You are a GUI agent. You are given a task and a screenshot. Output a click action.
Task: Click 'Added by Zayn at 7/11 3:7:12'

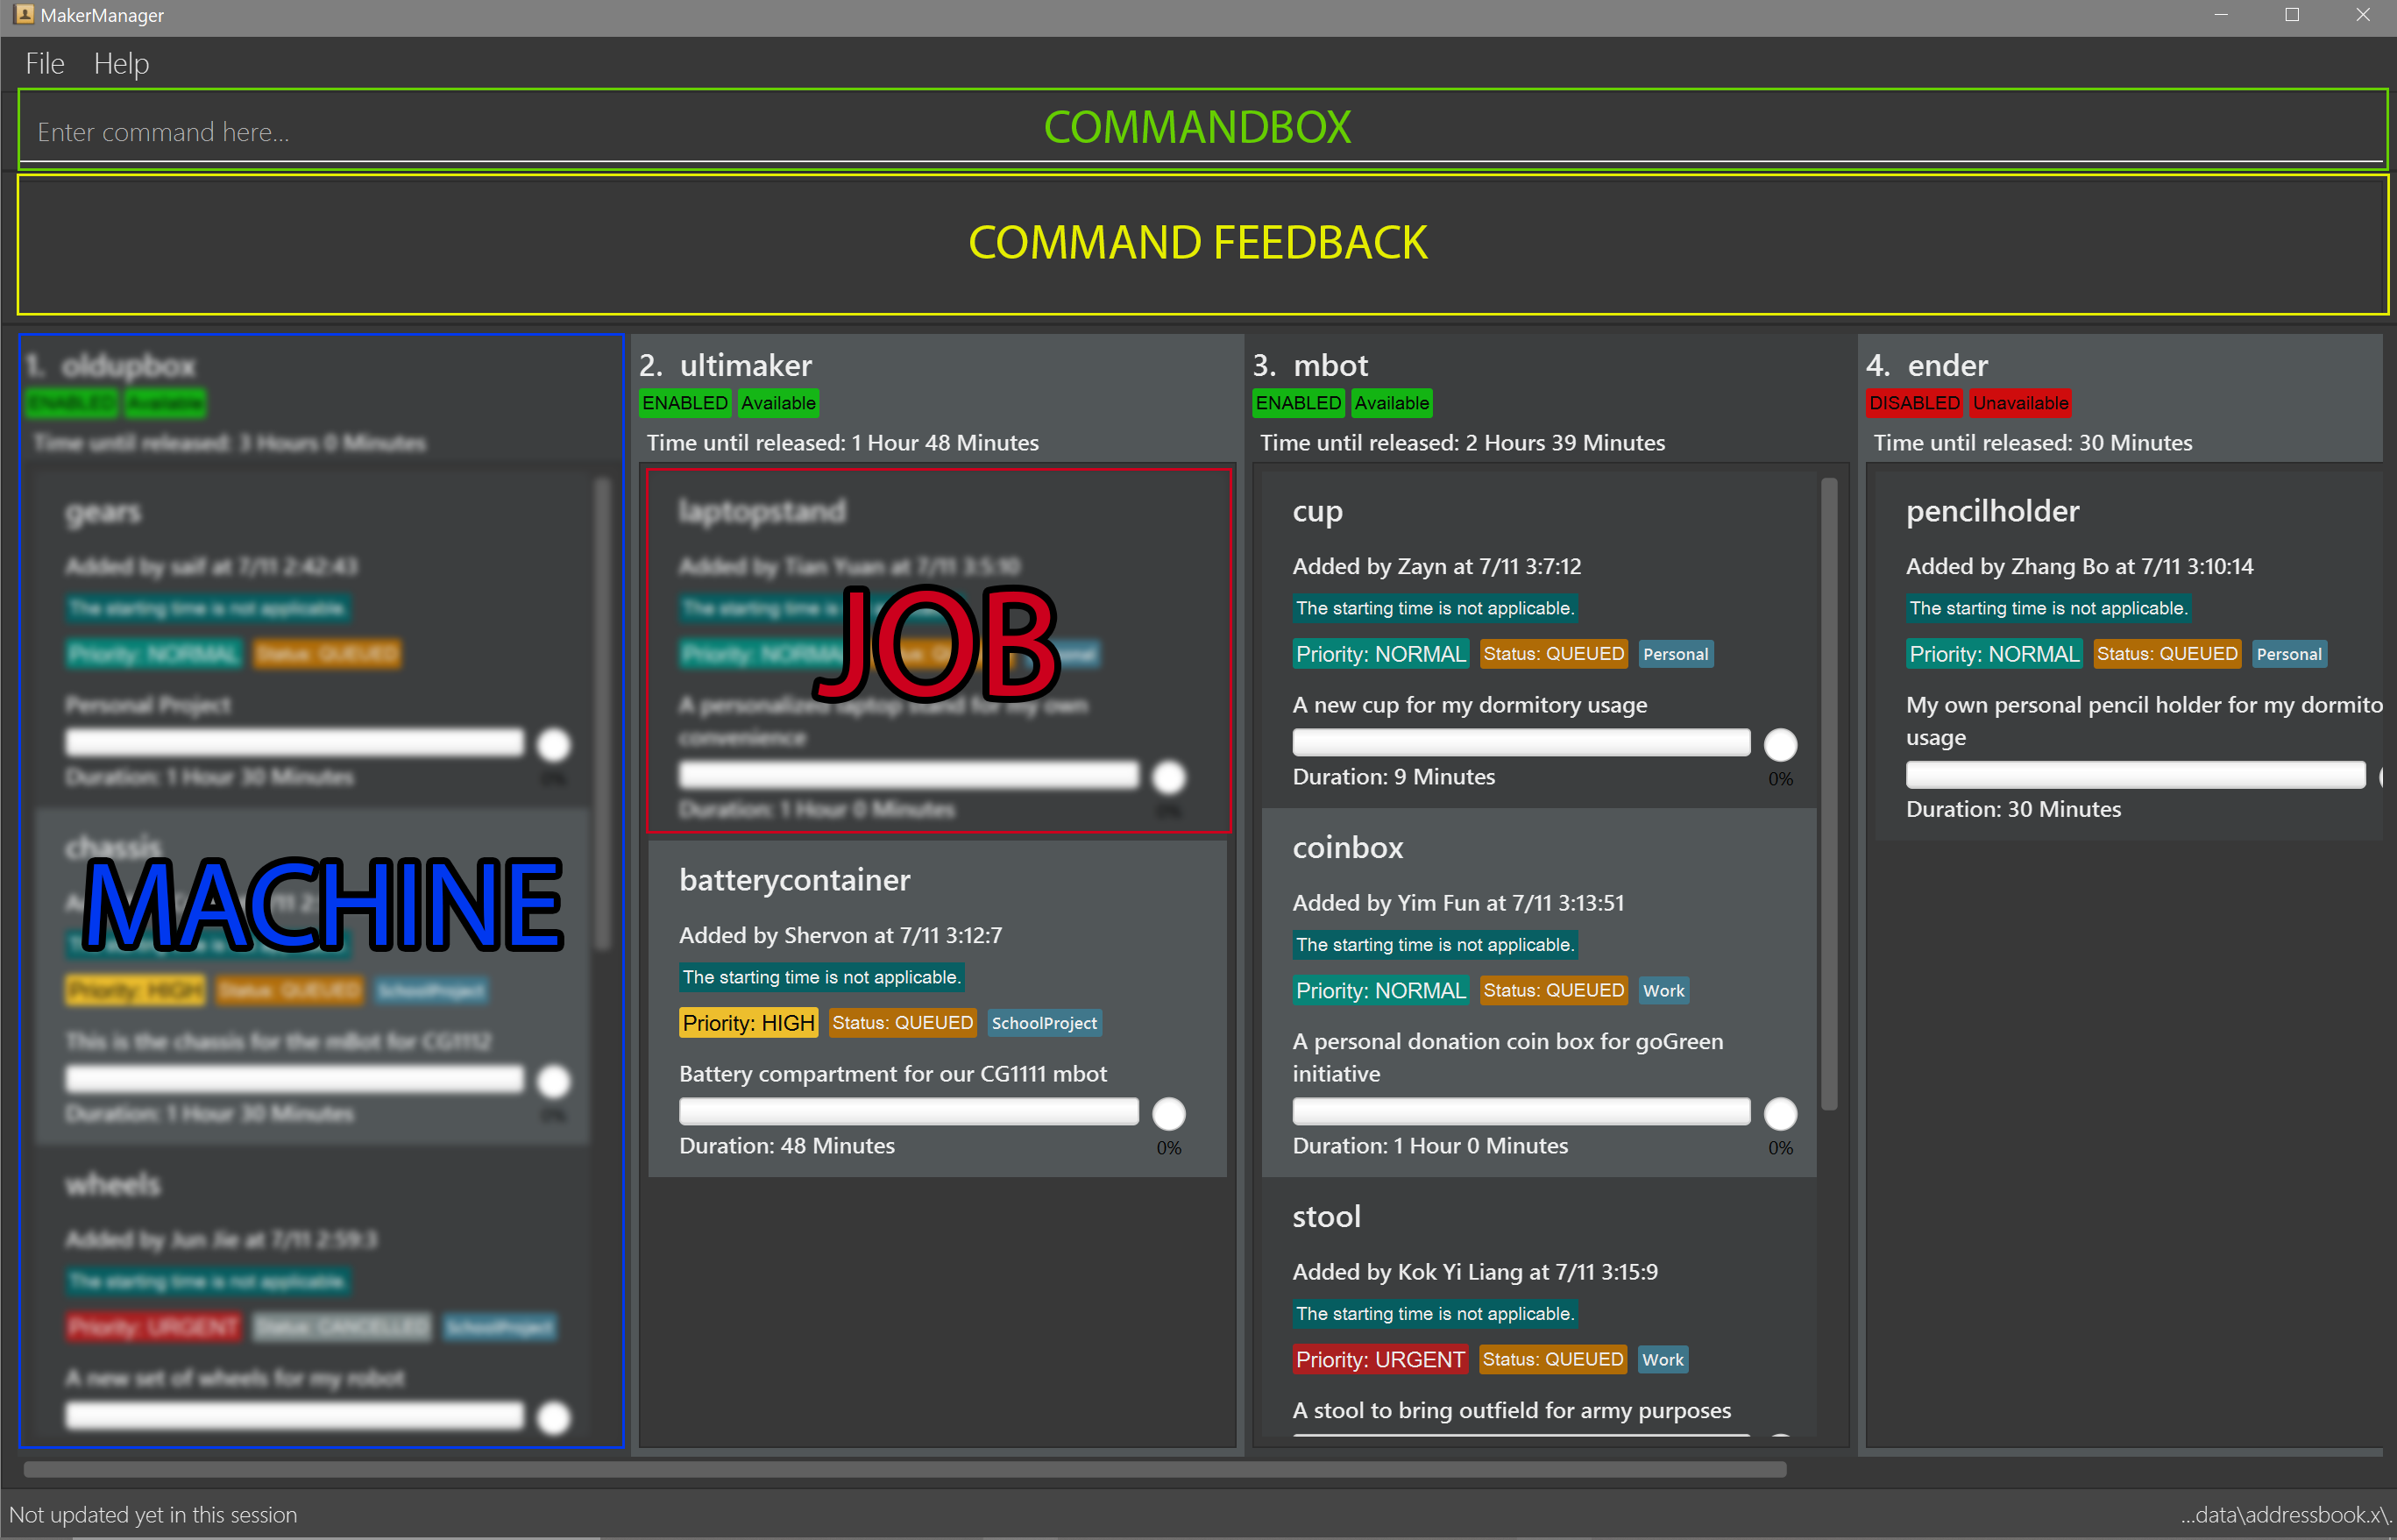pos(1436,566)
